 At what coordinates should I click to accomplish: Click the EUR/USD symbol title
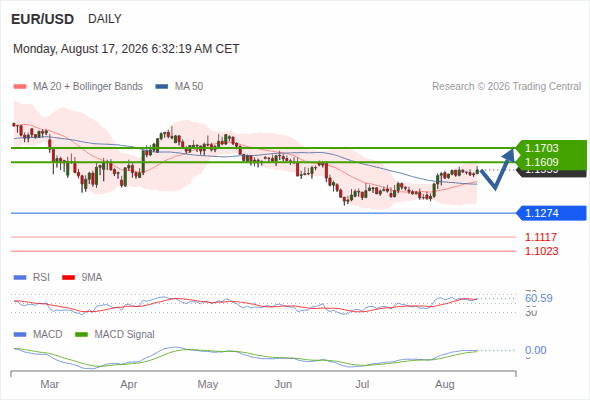point(43,19)
